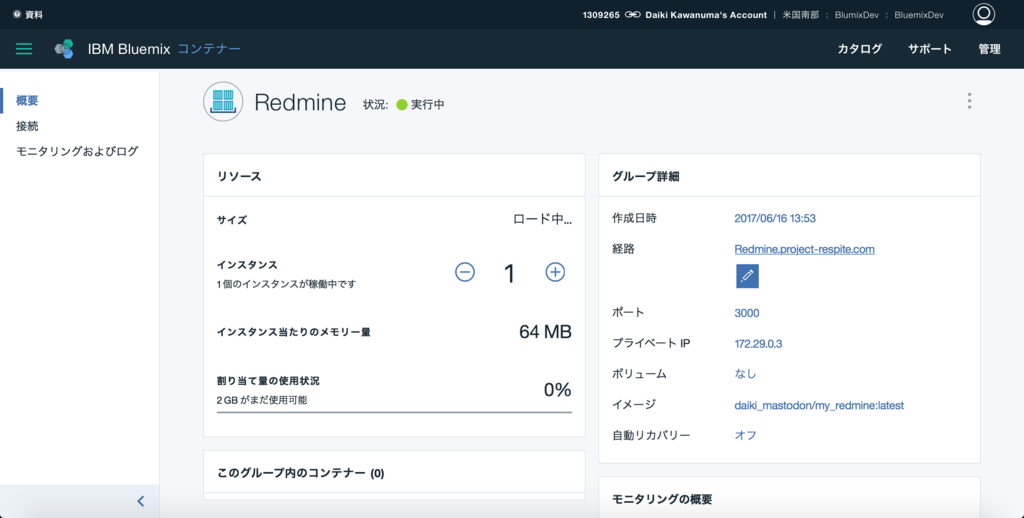
Task: Click the モニタリングの概要 heading
Action: (662, 500)
